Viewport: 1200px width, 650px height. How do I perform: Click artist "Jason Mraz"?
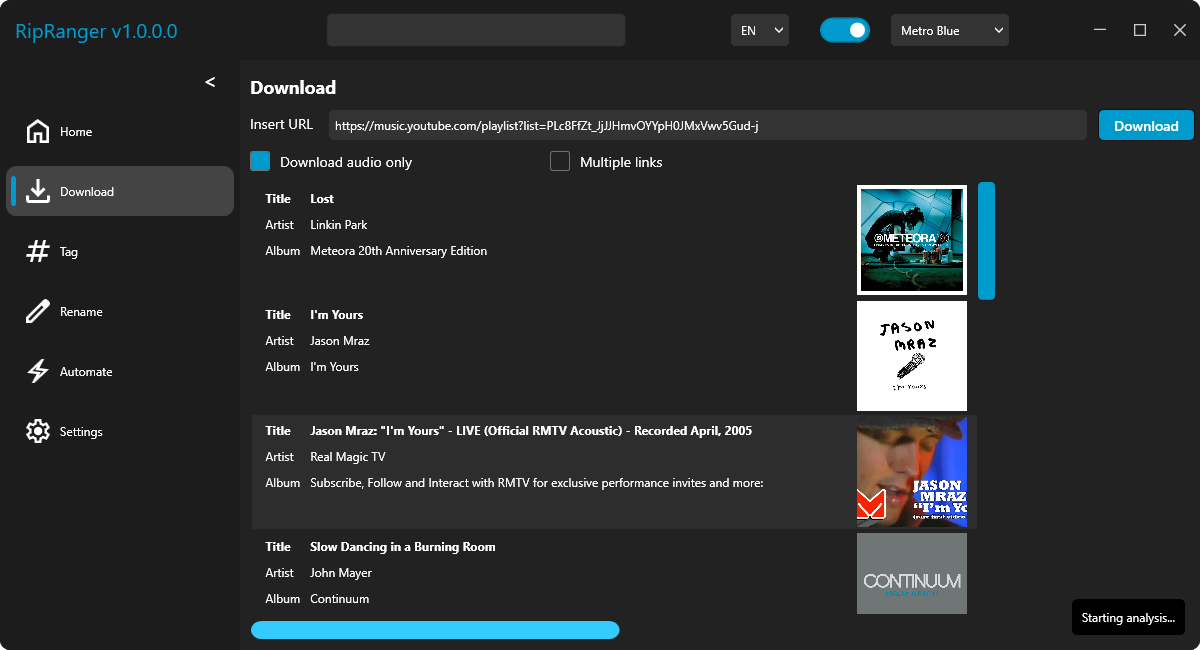coord(340,341)
